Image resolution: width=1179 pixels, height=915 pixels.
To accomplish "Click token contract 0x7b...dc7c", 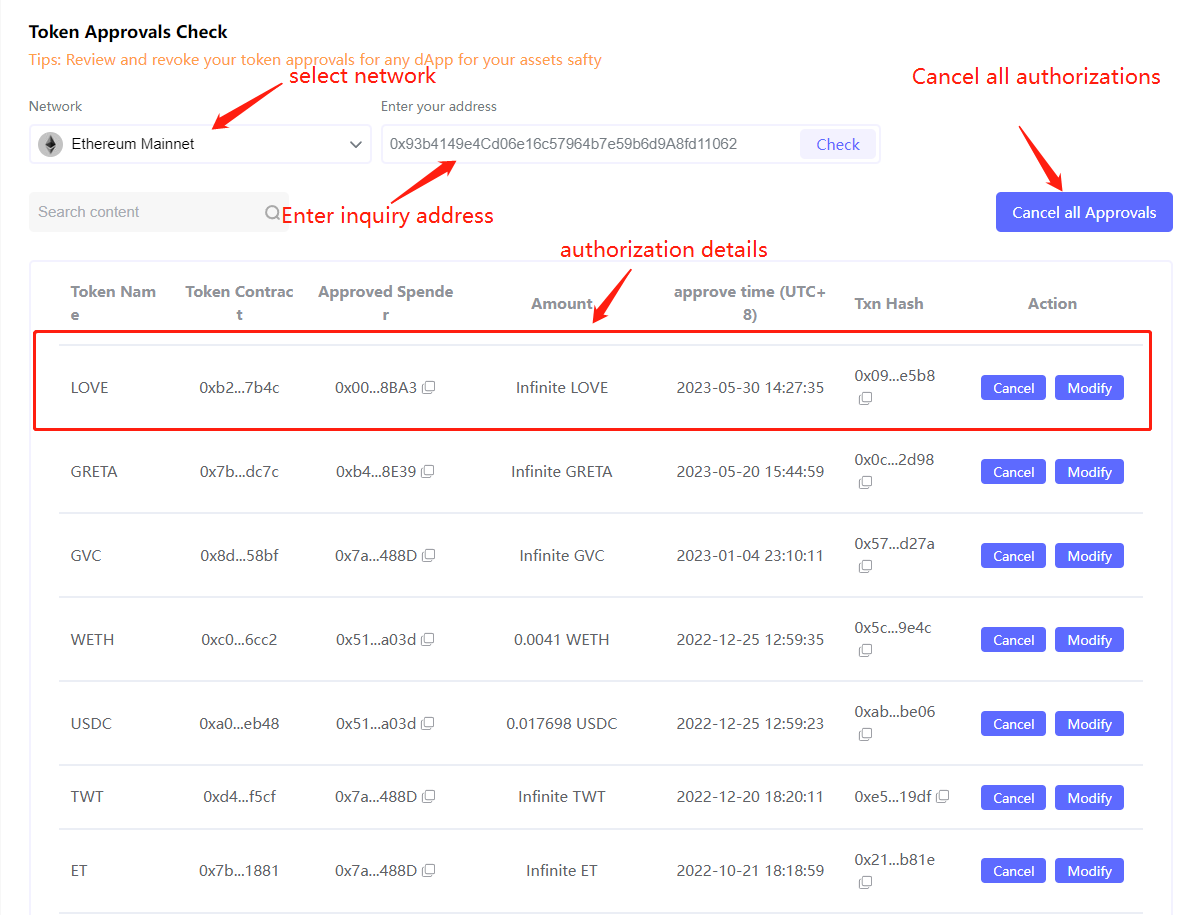I will tap(239, 472).
